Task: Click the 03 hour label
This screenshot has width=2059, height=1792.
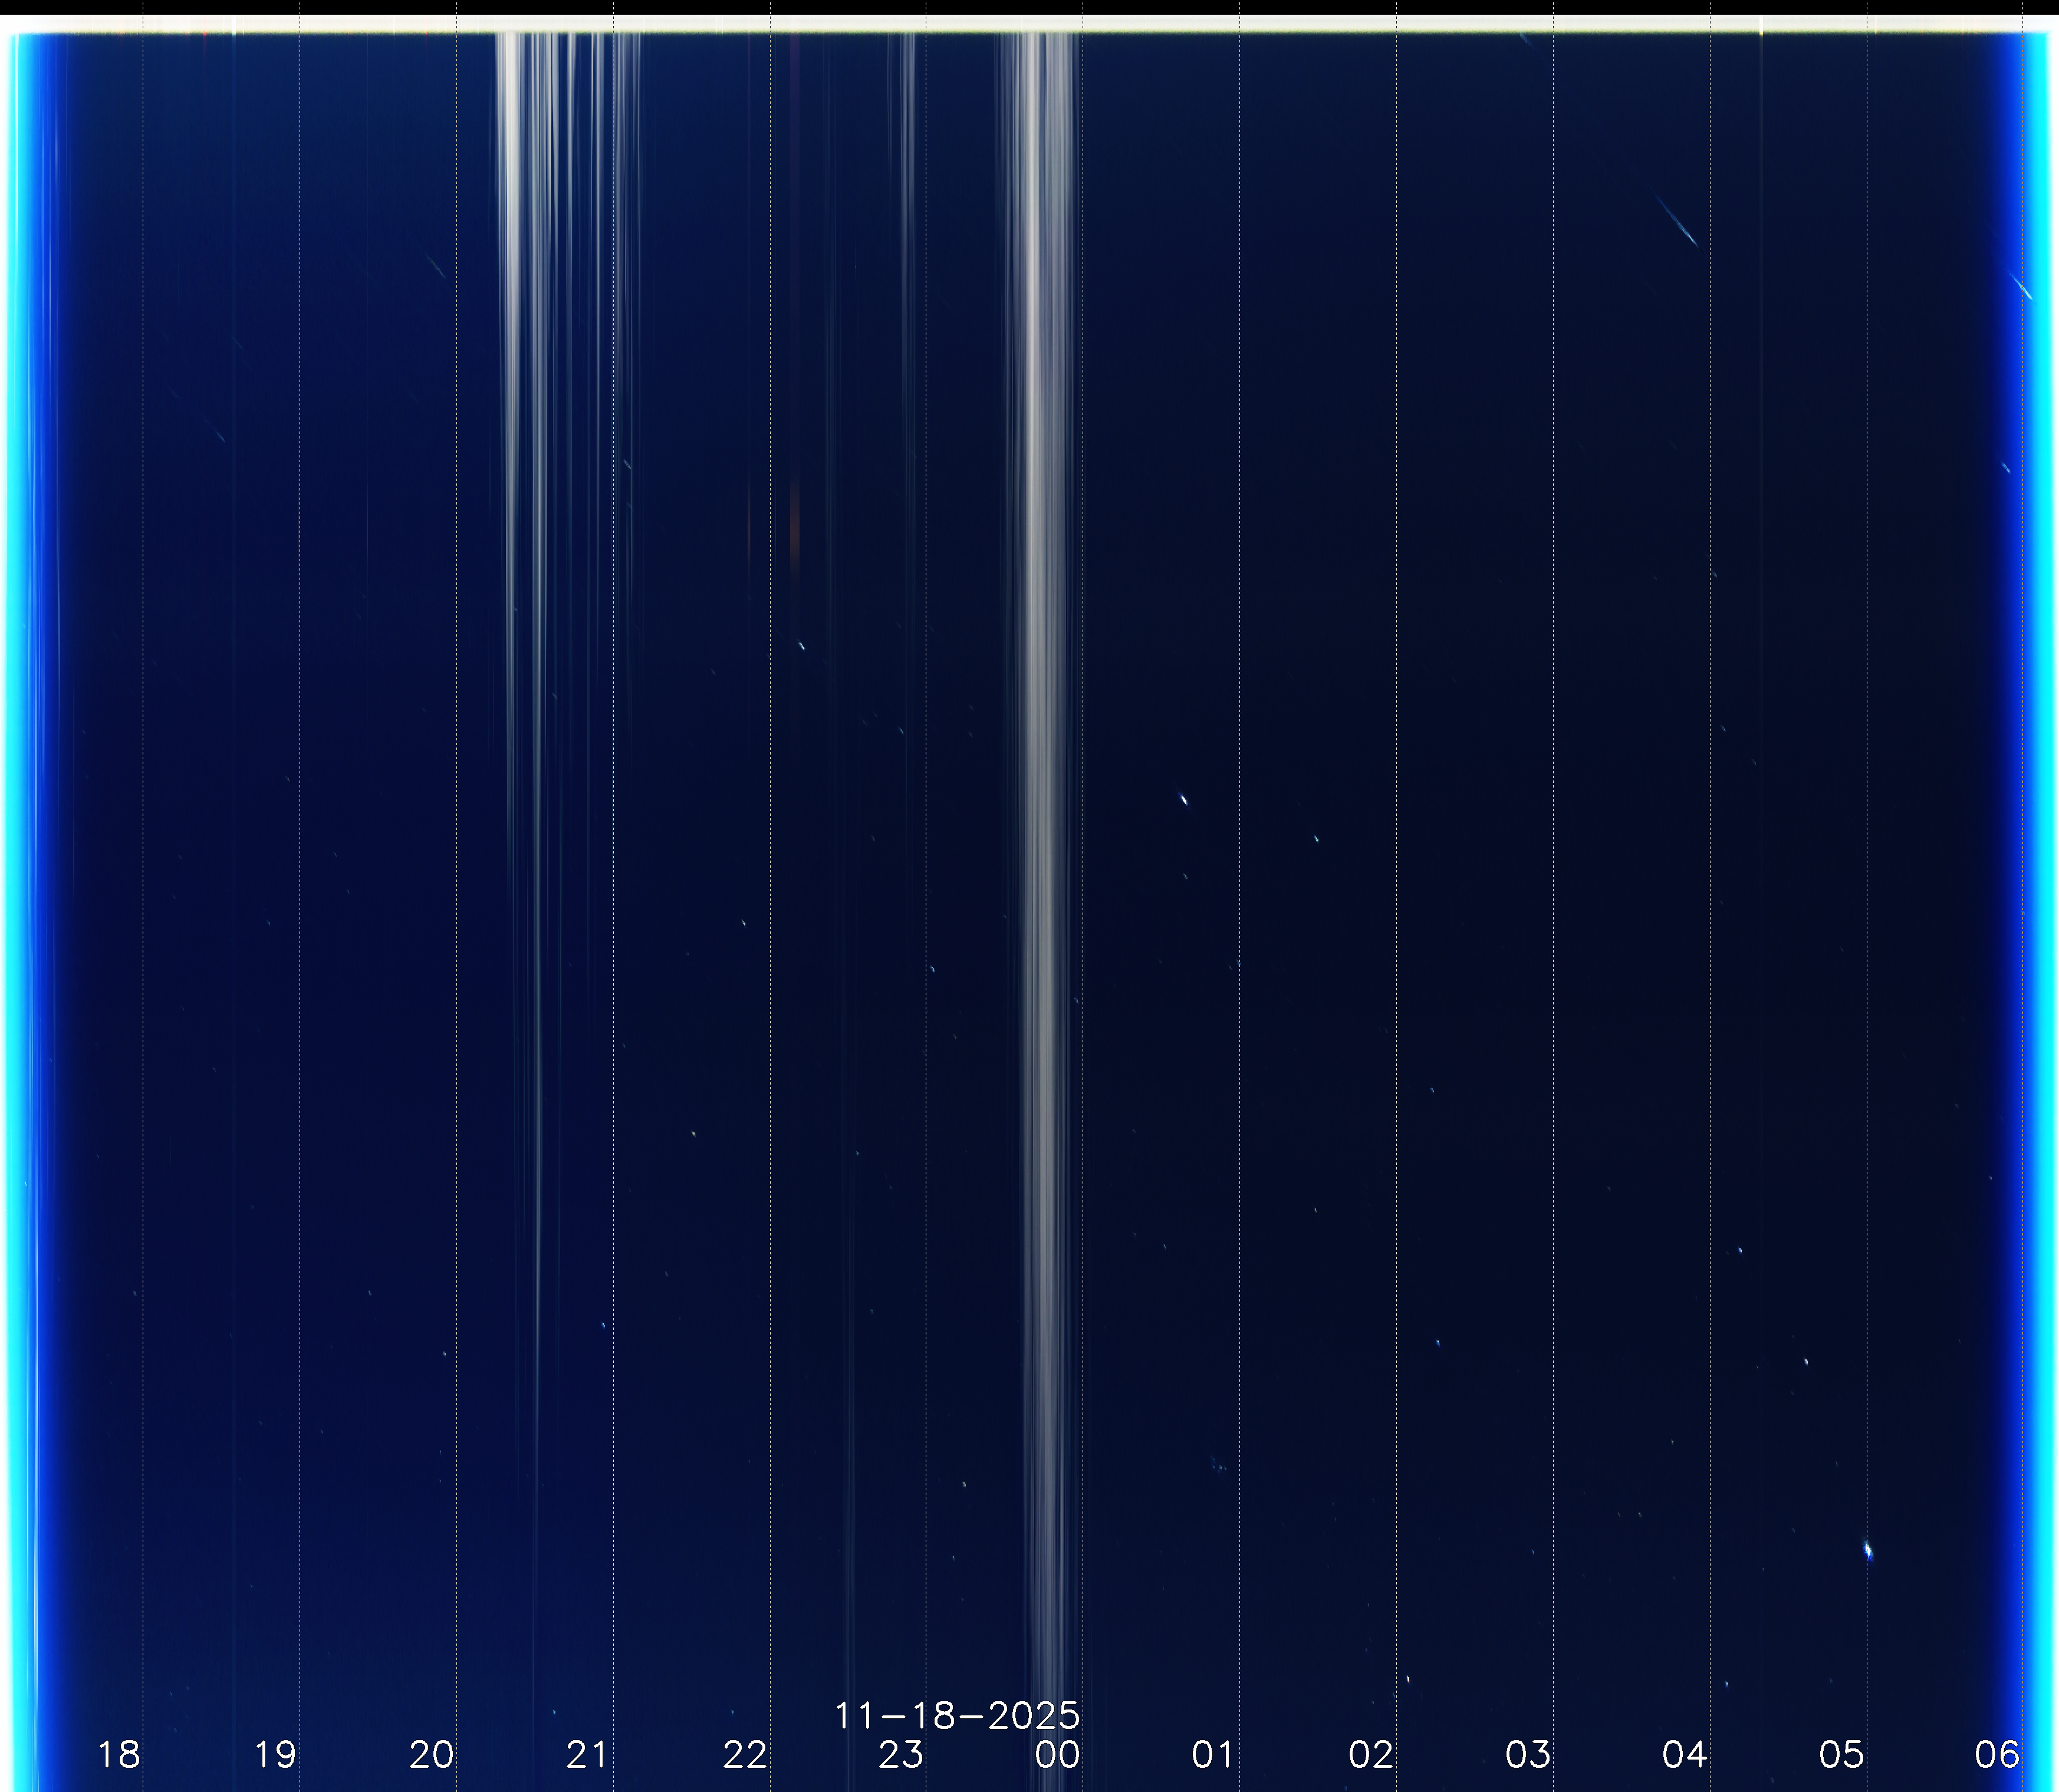Action: point(1527,1754)
